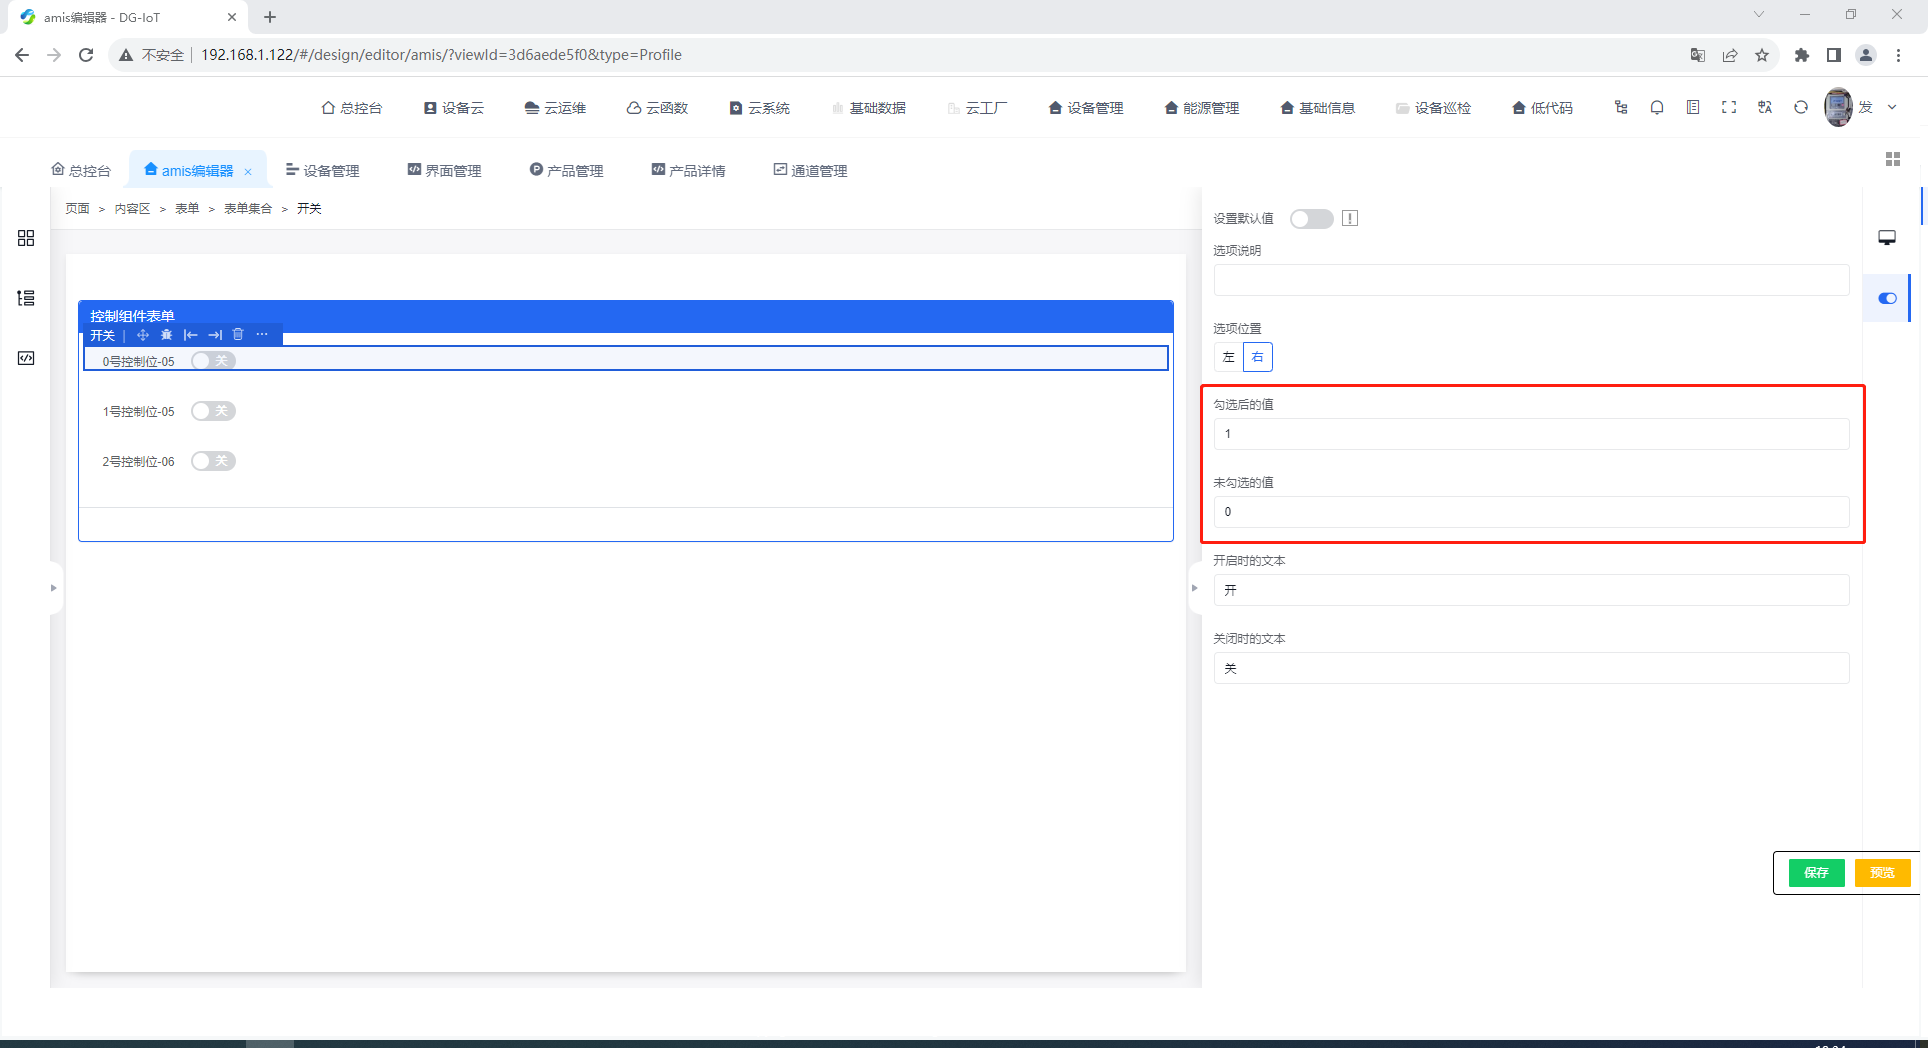The width and height of the screenshot is (1928, 1048).
Task: Switch language with the translate icon
Action: [x=1765, y=107]
